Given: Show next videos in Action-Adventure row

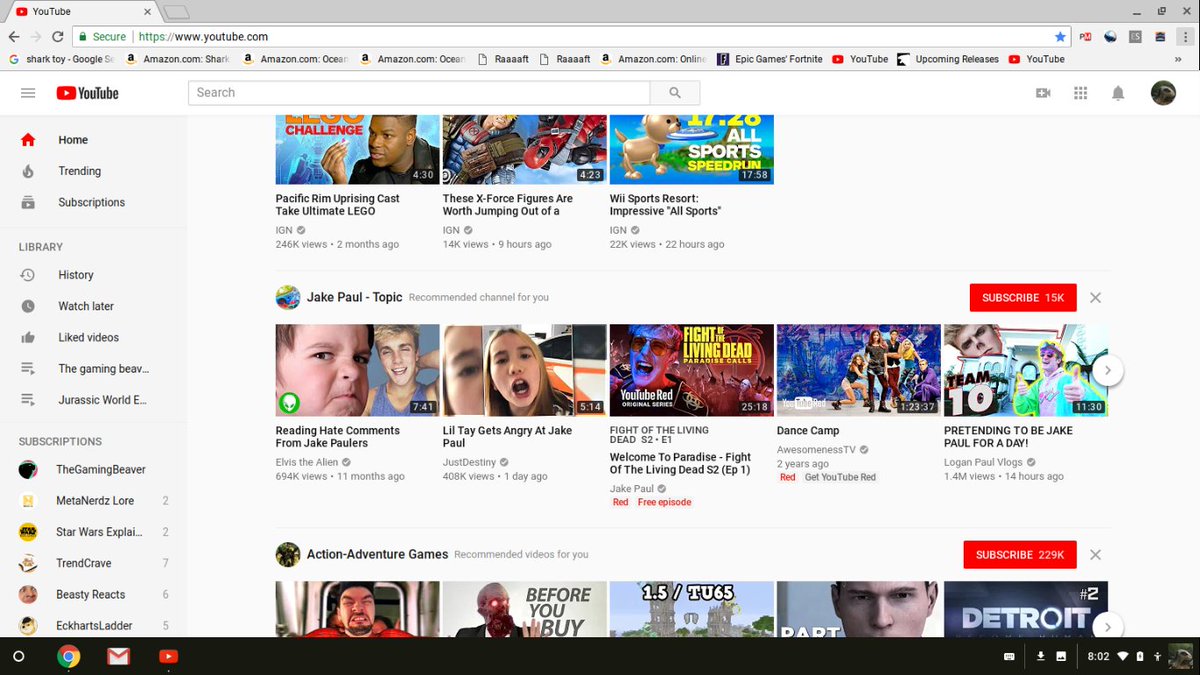Looking at the screenshot, I should [x=1106, y=626].
